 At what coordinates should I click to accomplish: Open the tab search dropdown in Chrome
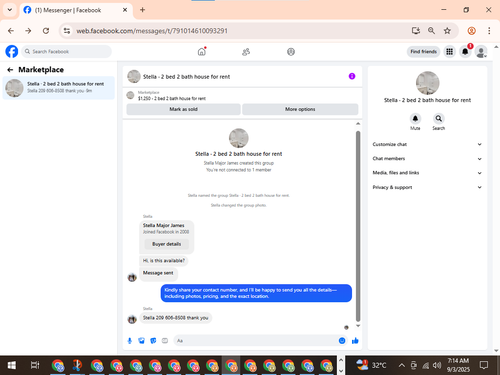coord(10,10)
